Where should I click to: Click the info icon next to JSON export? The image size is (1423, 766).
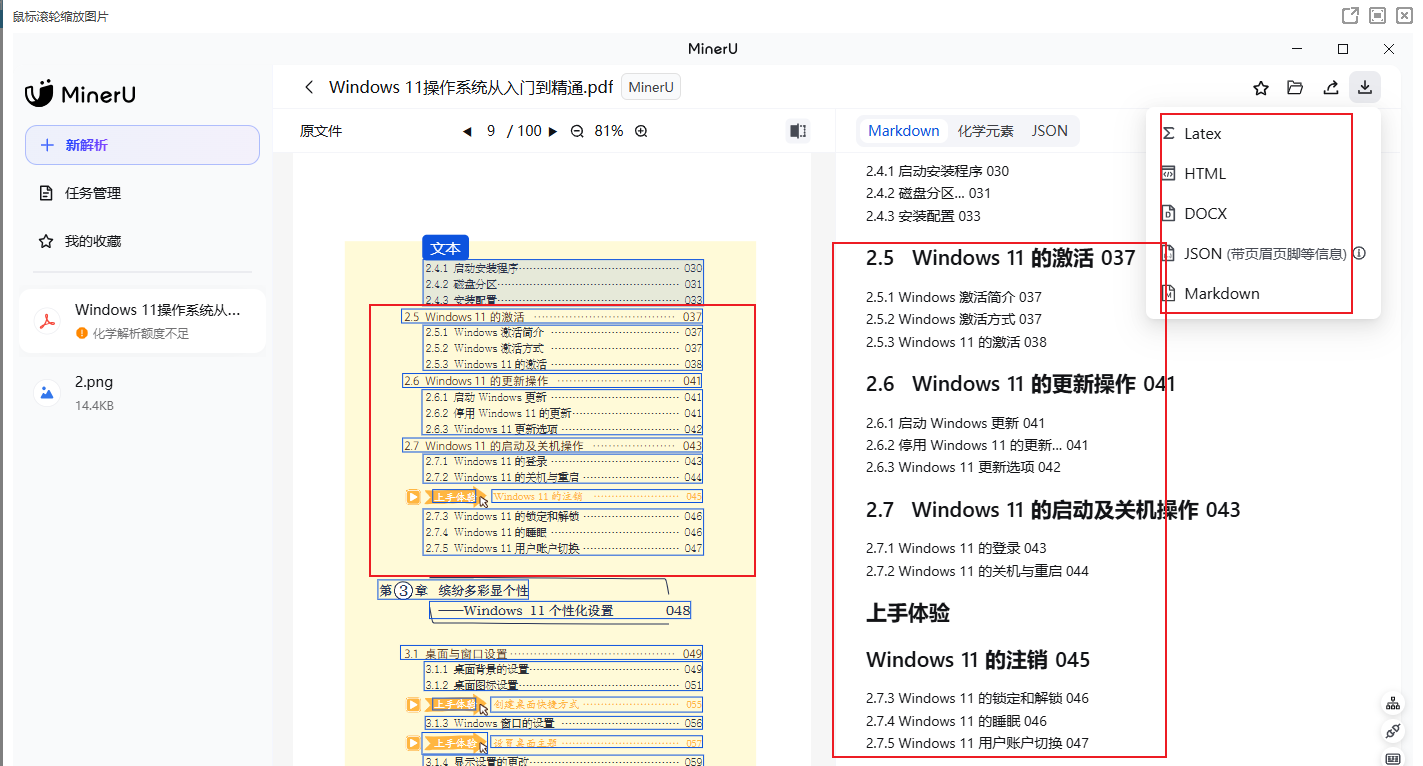1359,253
